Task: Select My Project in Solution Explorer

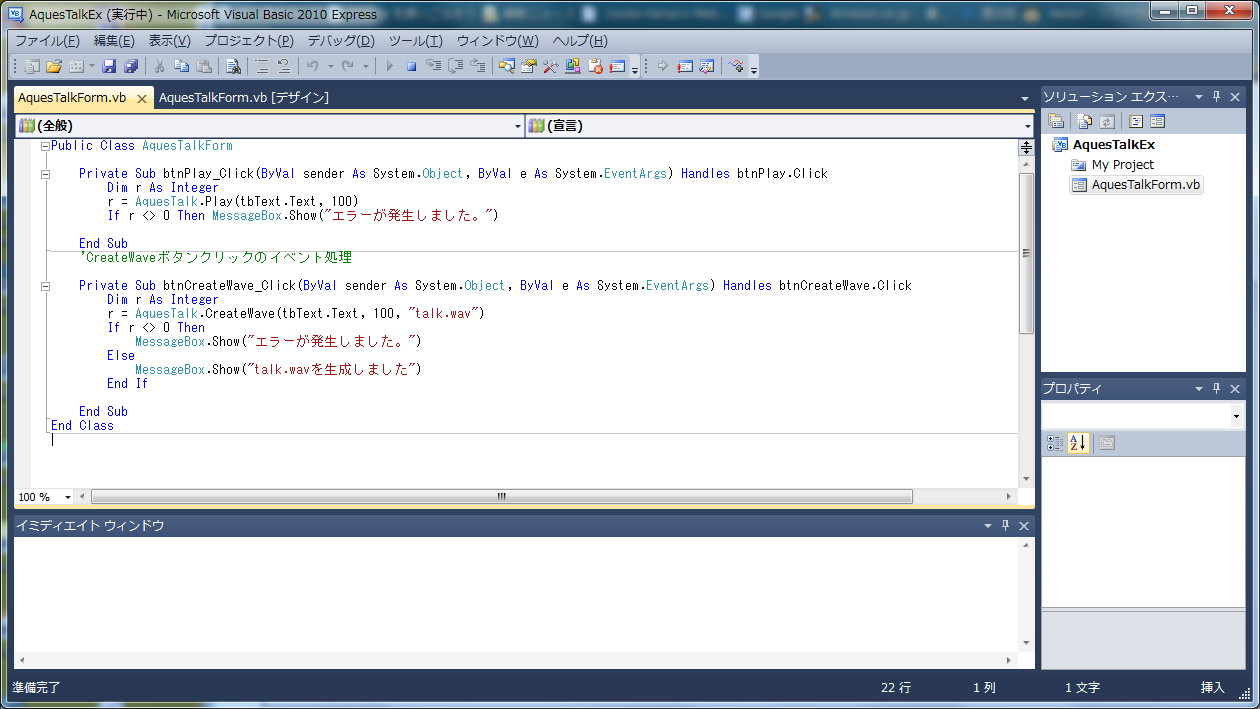Action: coord(1122,165)
